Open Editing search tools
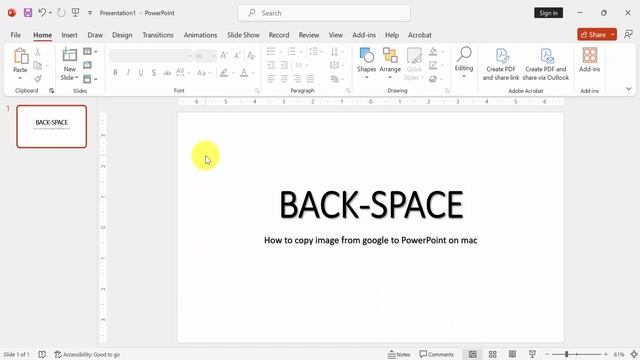The height and width of the screenshot is (360, 640). [464, 62]
